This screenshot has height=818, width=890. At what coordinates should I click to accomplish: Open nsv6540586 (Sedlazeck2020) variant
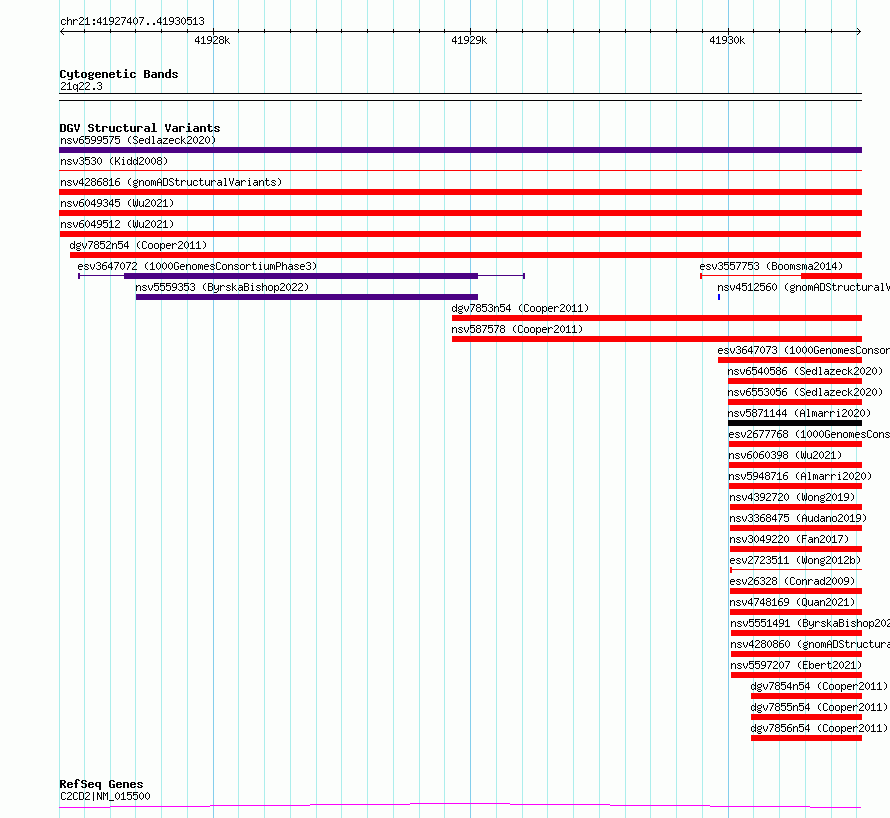point(805,371)
